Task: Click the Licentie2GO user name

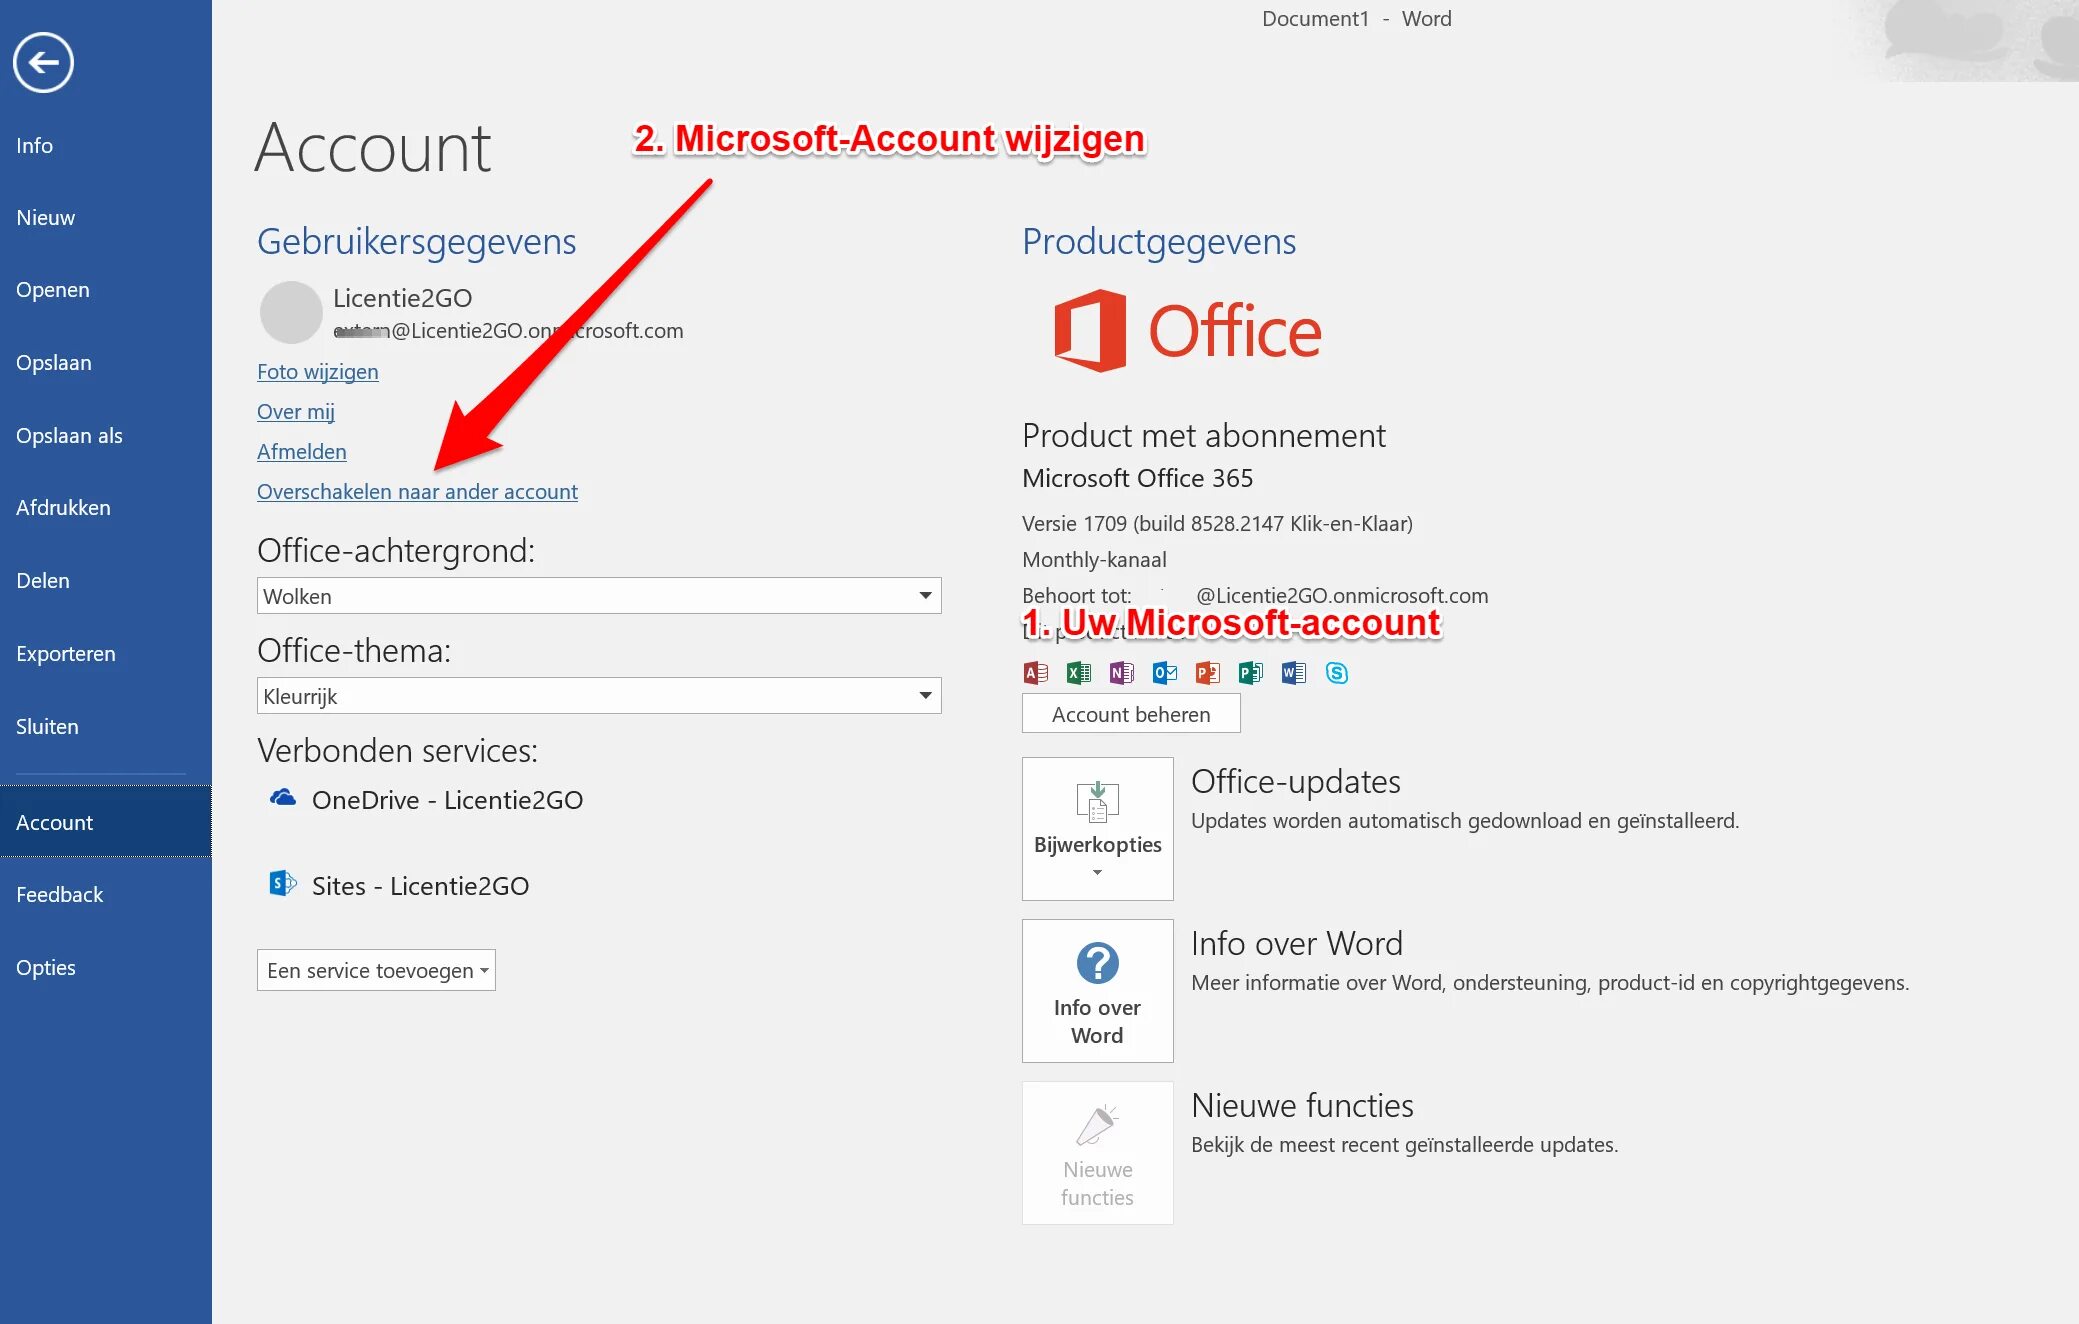Action: (402, 298)
